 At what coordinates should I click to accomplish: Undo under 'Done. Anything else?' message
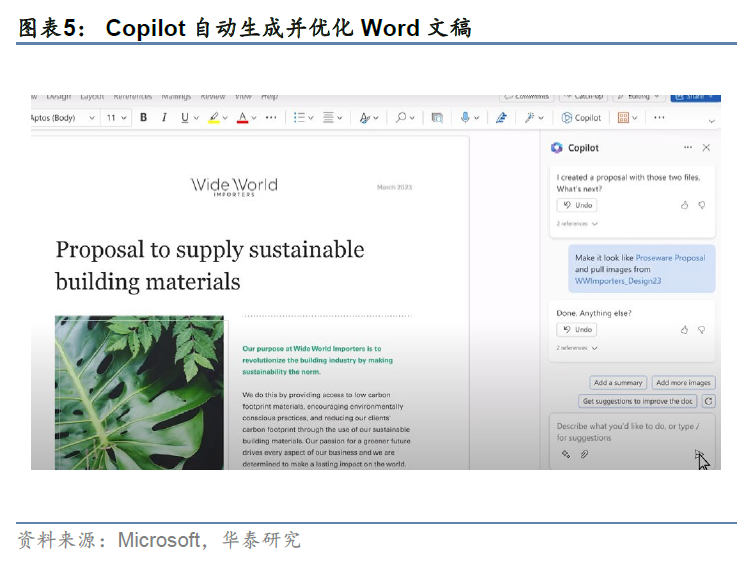577,330
